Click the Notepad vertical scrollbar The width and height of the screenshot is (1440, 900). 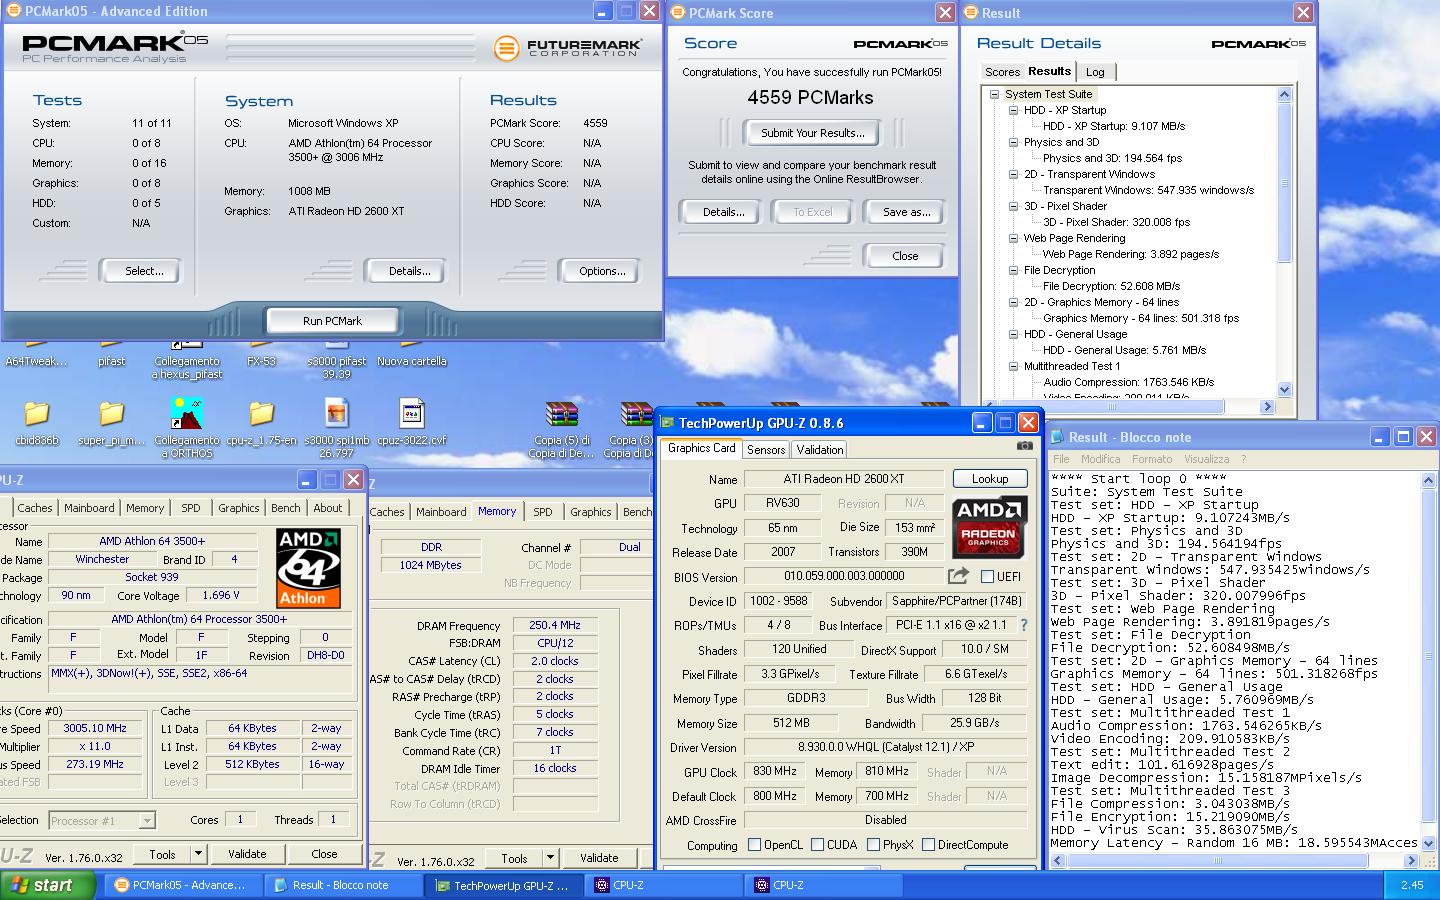[1427, 660]
